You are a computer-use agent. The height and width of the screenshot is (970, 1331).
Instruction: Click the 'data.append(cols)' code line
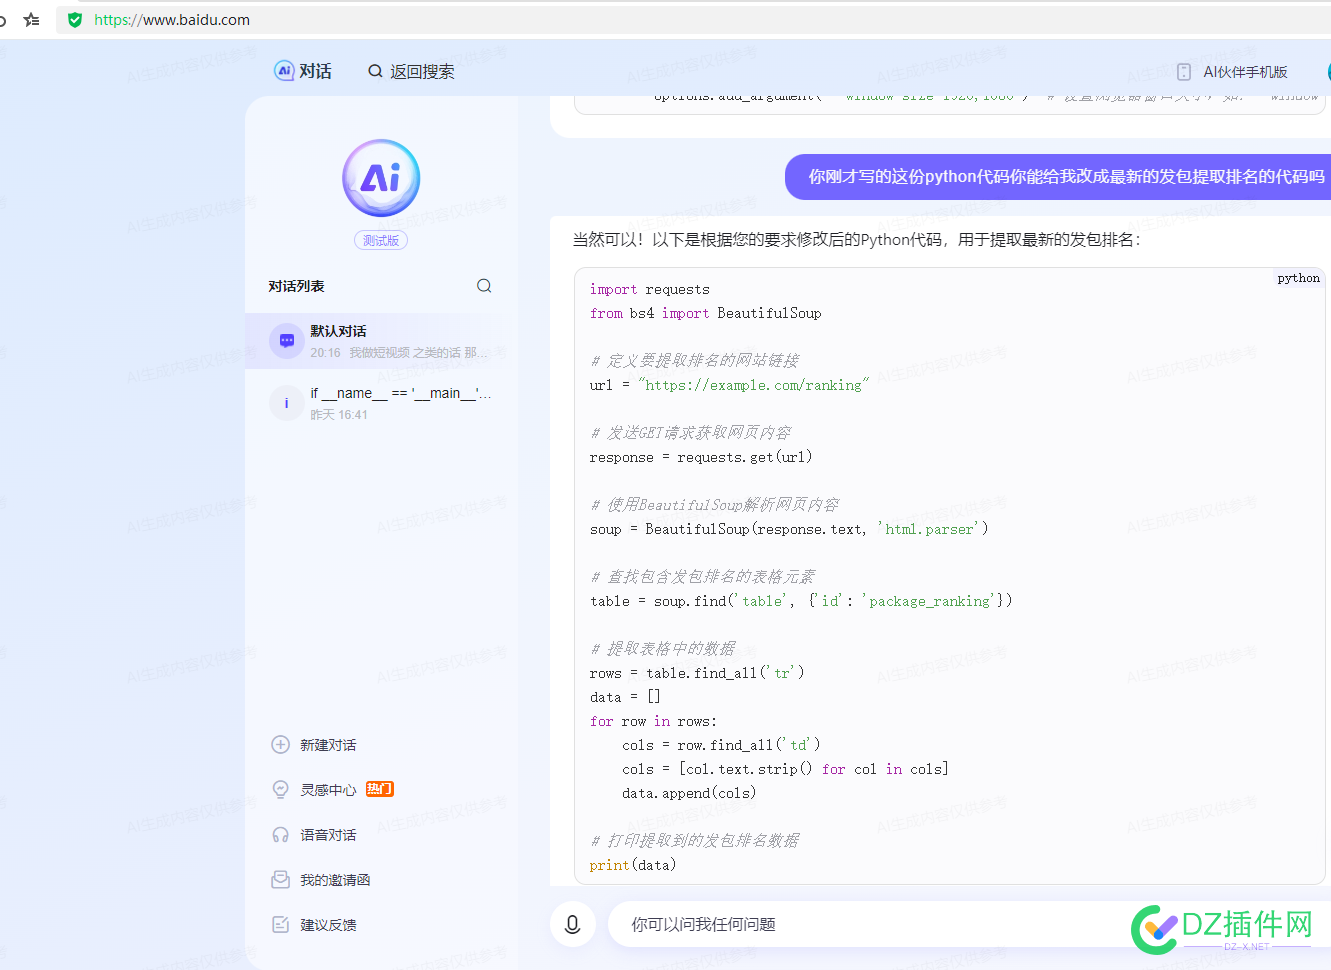689,793
